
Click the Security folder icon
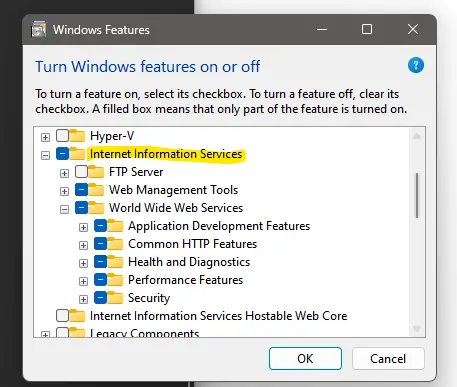pyautogui.click(x=115, y=298)
